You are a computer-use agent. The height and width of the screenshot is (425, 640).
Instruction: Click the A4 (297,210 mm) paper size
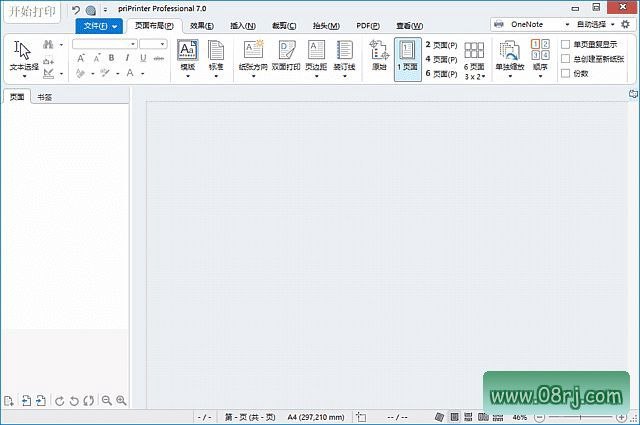[x=316, y=417]
